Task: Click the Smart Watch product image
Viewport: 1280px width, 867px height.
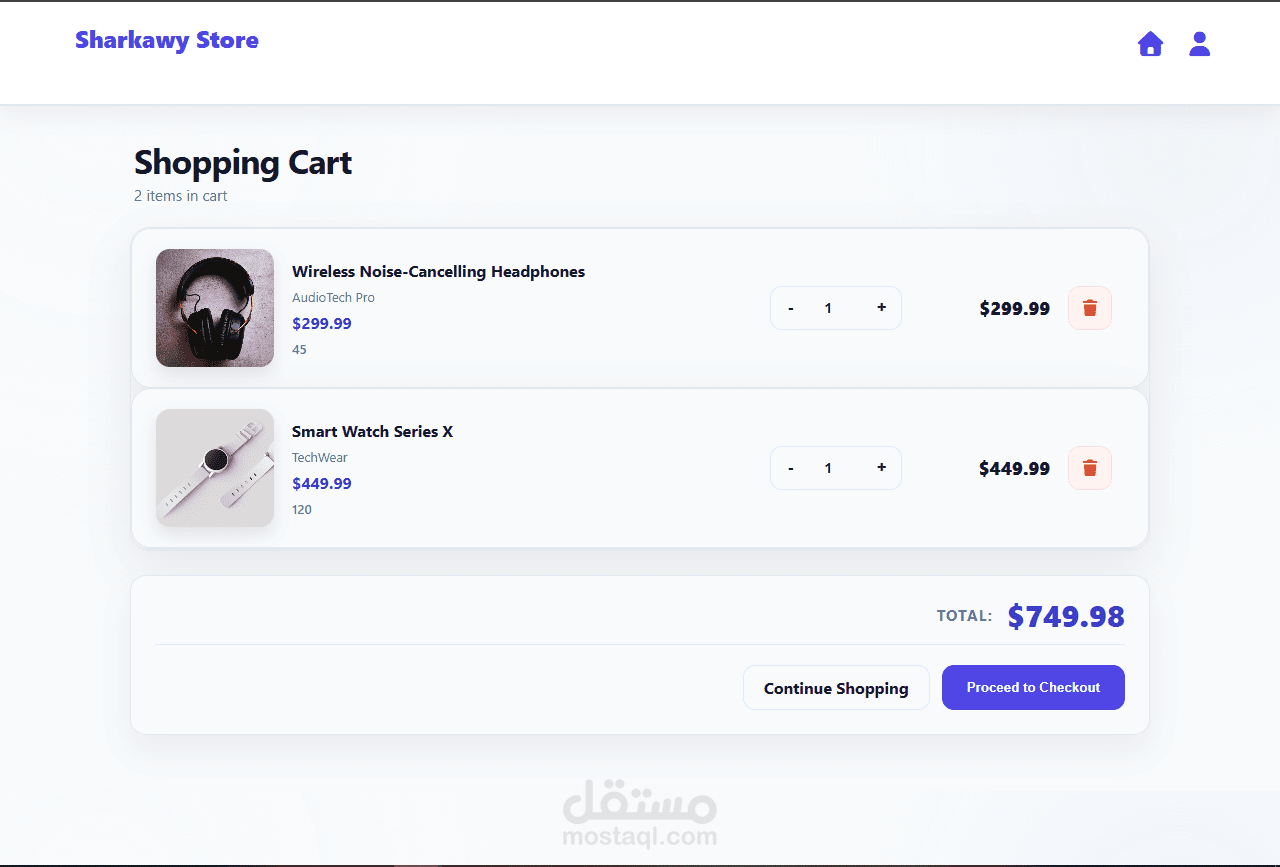Action: (x=215, y=468)
